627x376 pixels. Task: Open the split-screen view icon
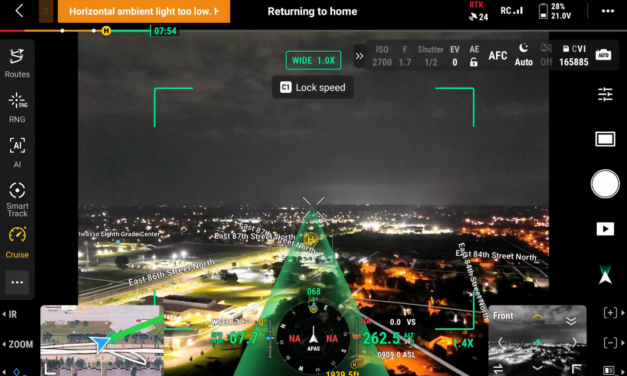[x=609, y=370]
